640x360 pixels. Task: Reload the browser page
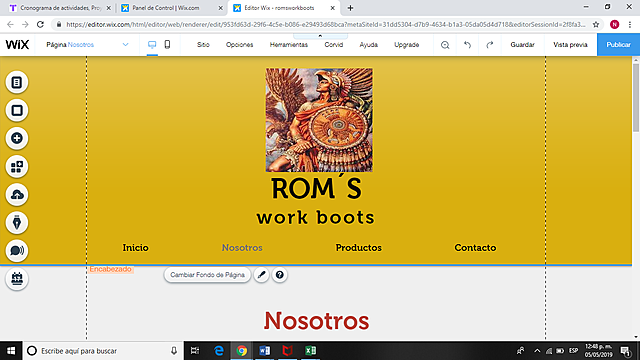tap(40, 24)
